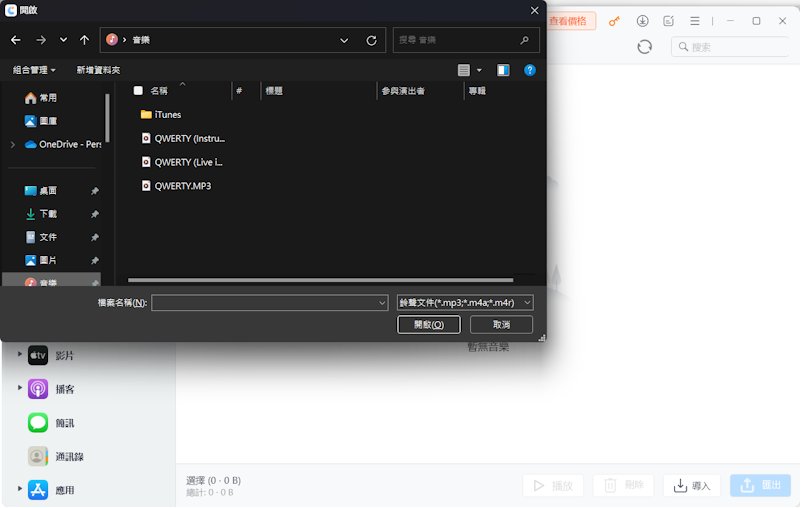Open the 應用 App Store sidebar item
Viewport: 801px width, 508px height.
coord(51,490)
